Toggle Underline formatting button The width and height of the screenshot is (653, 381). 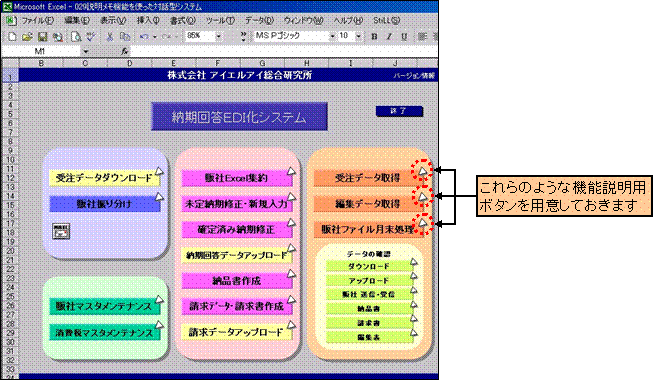click(404, 37)
